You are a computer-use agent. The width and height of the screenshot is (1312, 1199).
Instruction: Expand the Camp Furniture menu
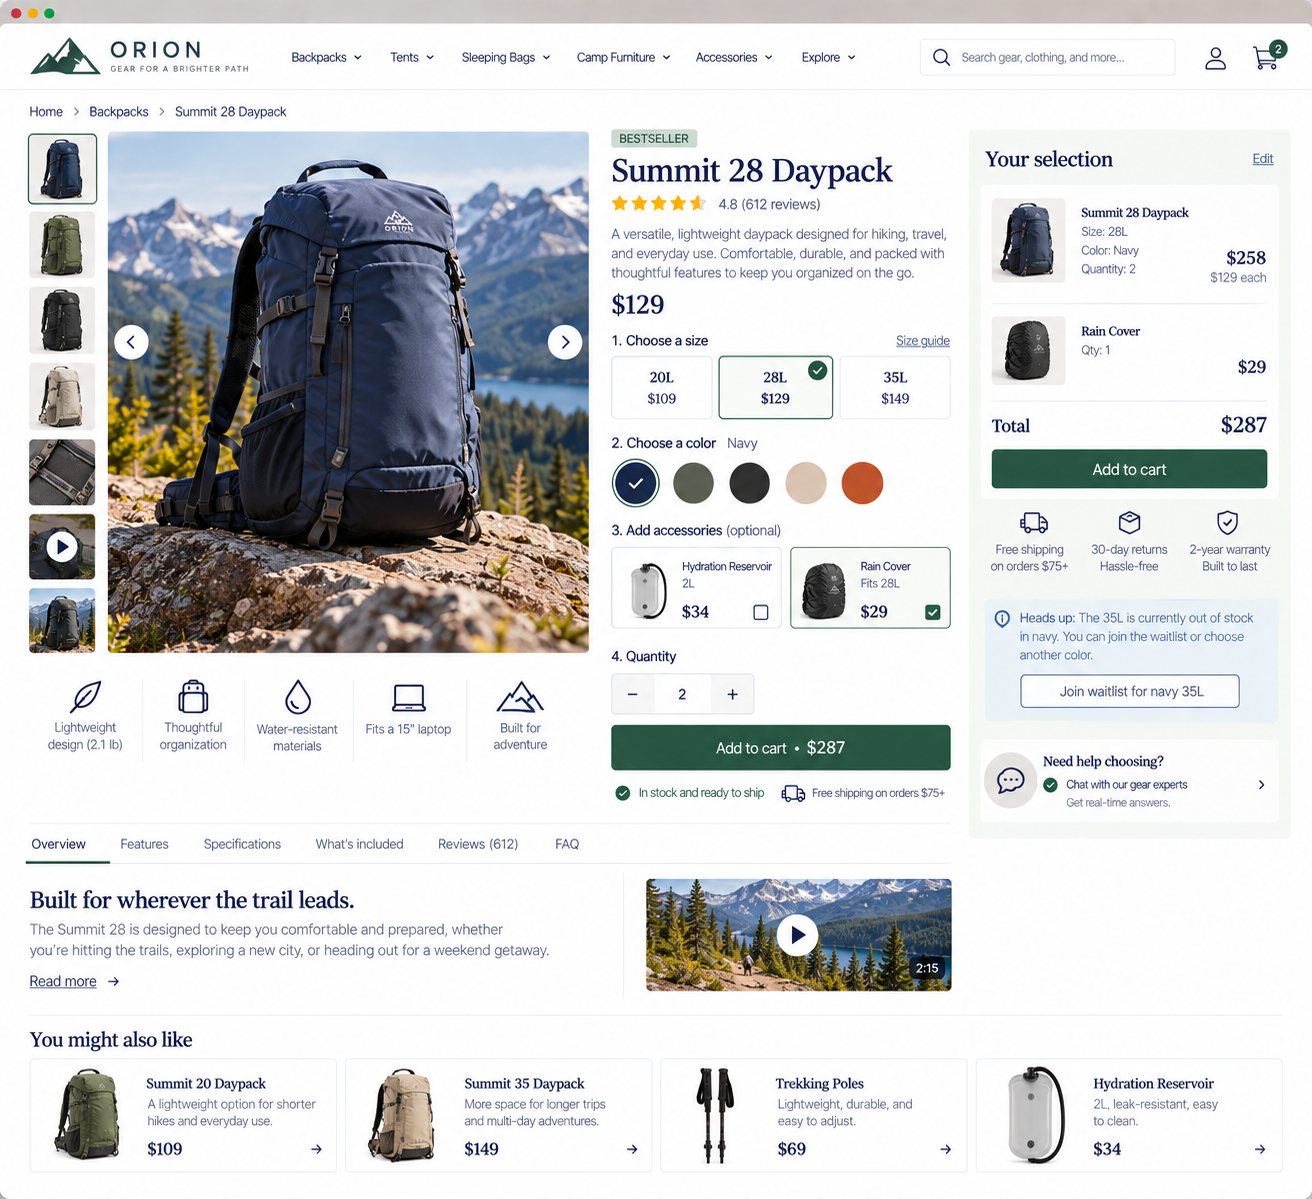[x=623, y=57]
